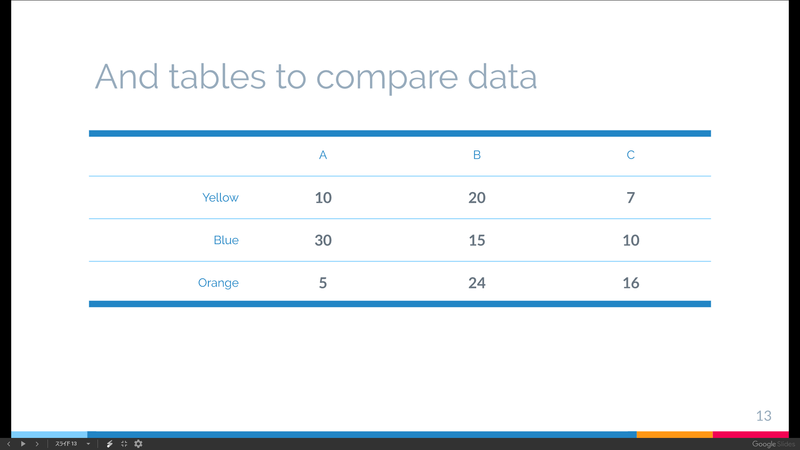Open presentation settings gear
Image resolution: width=800 pixels, height=450 pixels.
pyautogui.click(x=138, y=444)
